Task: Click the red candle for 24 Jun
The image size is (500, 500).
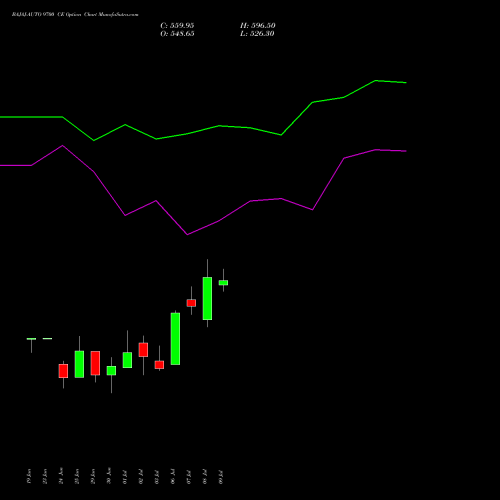Action: [x=63, y=371]
